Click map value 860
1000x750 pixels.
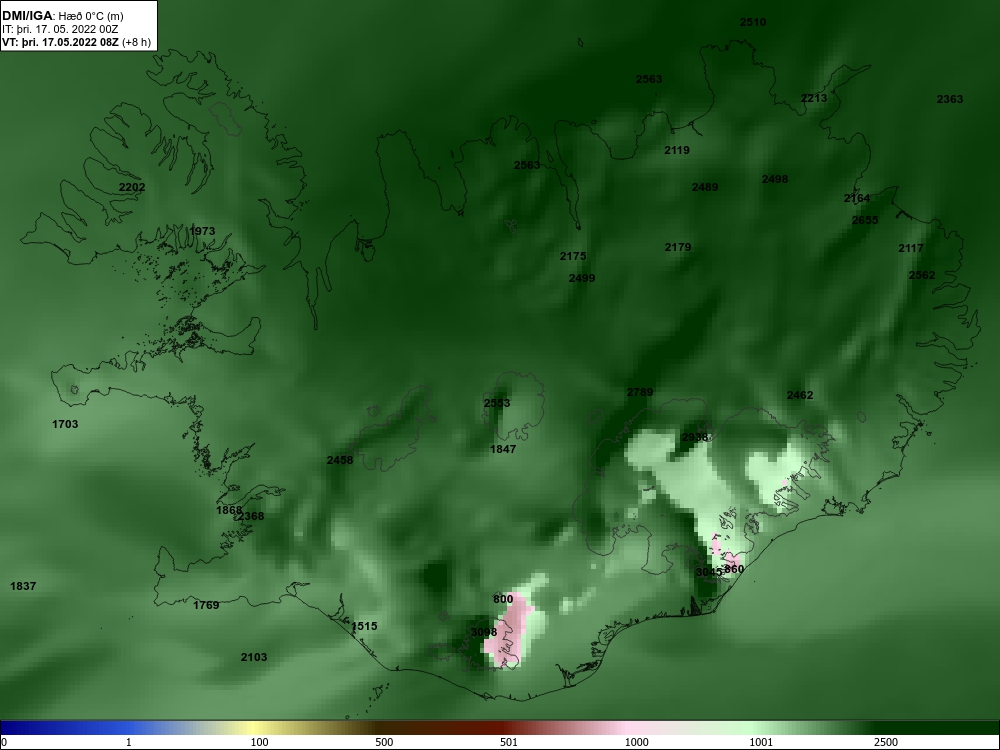click(735, 569)
